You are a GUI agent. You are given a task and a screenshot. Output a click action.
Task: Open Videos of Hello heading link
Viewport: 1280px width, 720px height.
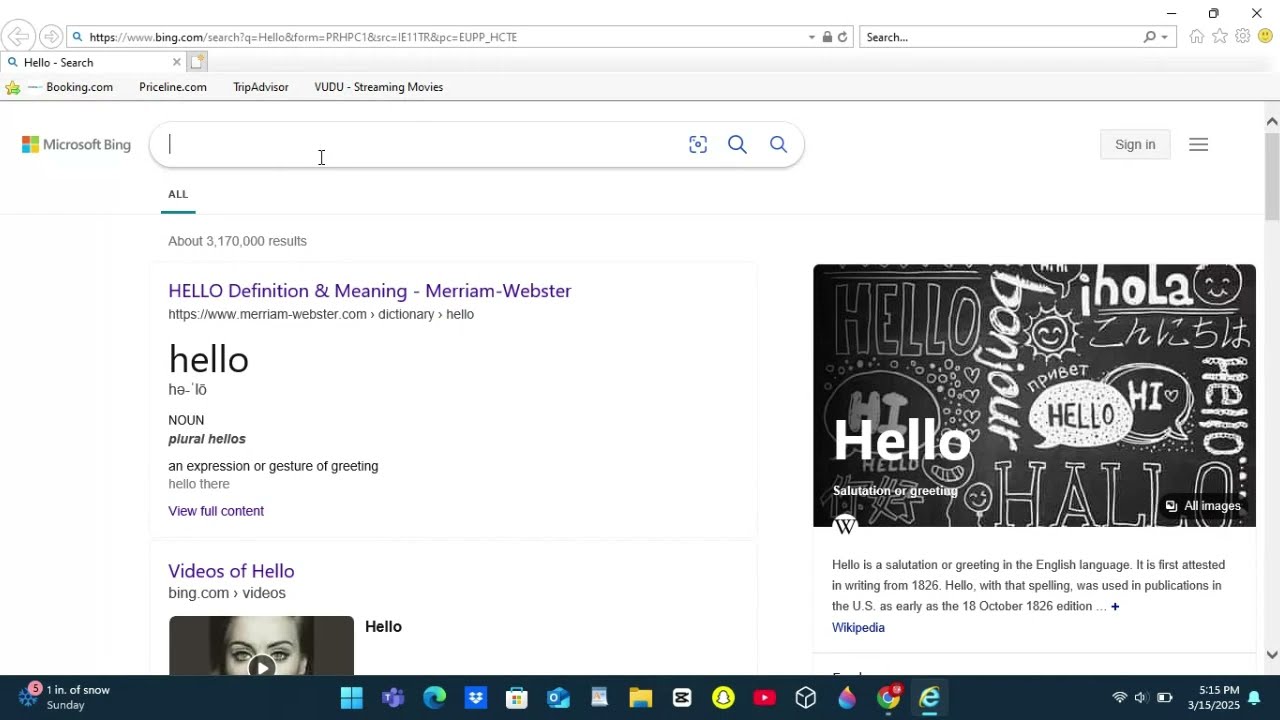point(231,571)
